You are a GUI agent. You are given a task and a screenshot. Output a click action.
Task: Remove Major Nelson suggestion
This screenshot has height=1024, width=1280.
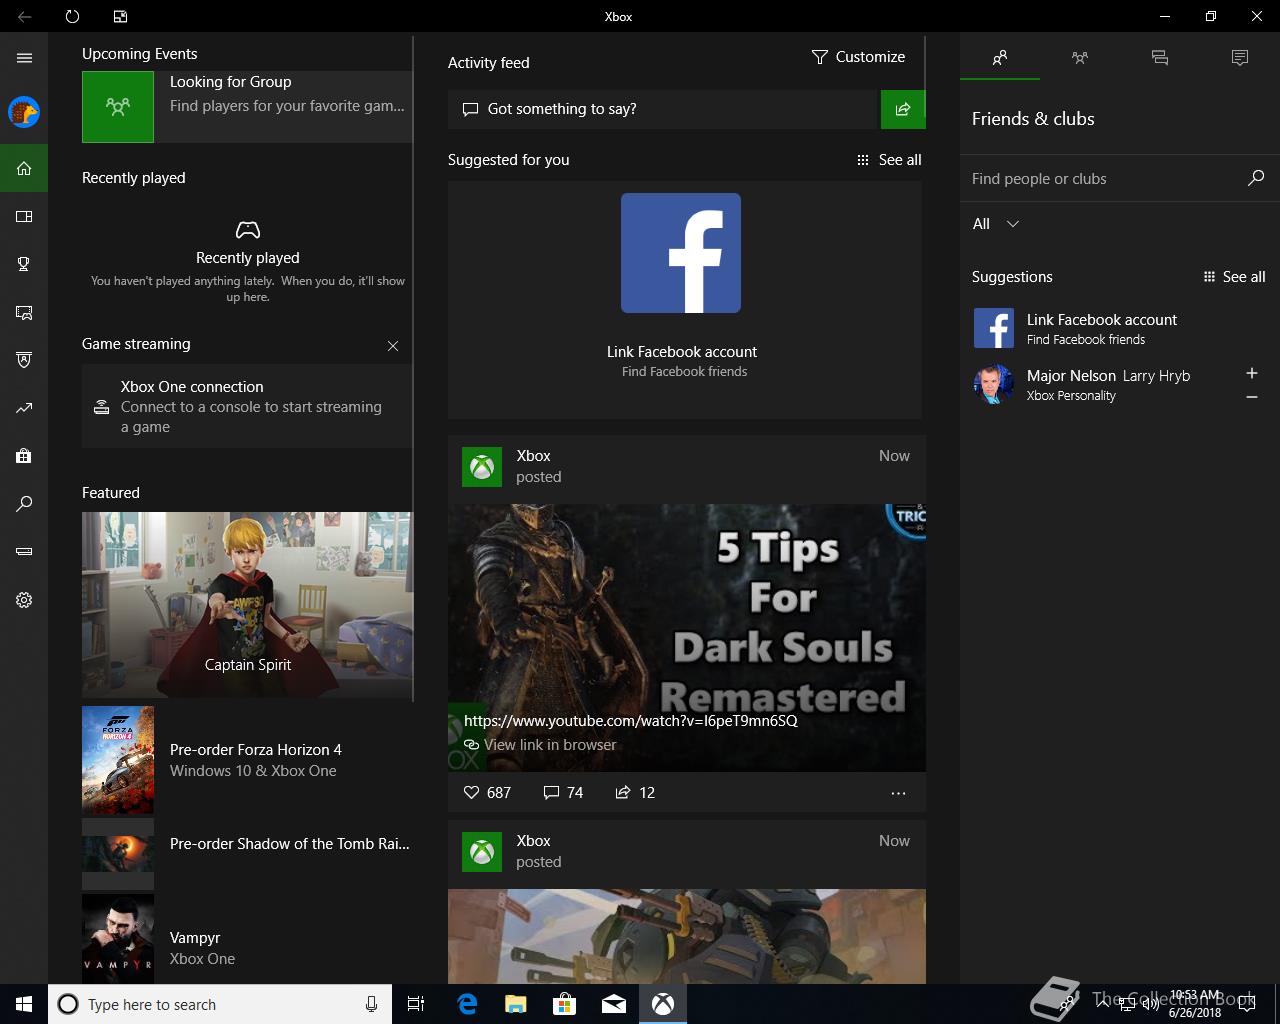point(1251,397)
